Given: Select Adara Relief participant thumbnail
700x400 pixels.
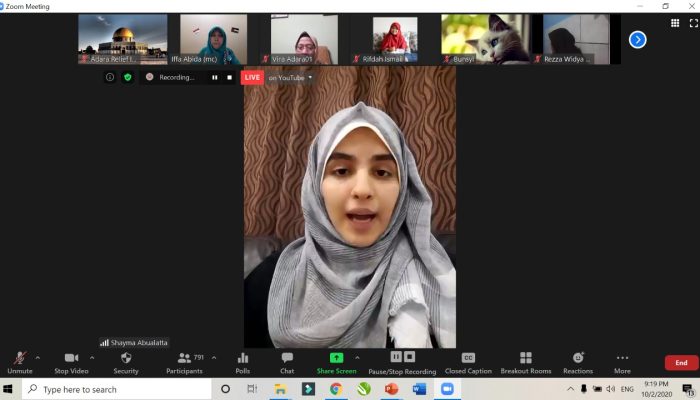Looking at the screenshot, I should click(123, 39).
